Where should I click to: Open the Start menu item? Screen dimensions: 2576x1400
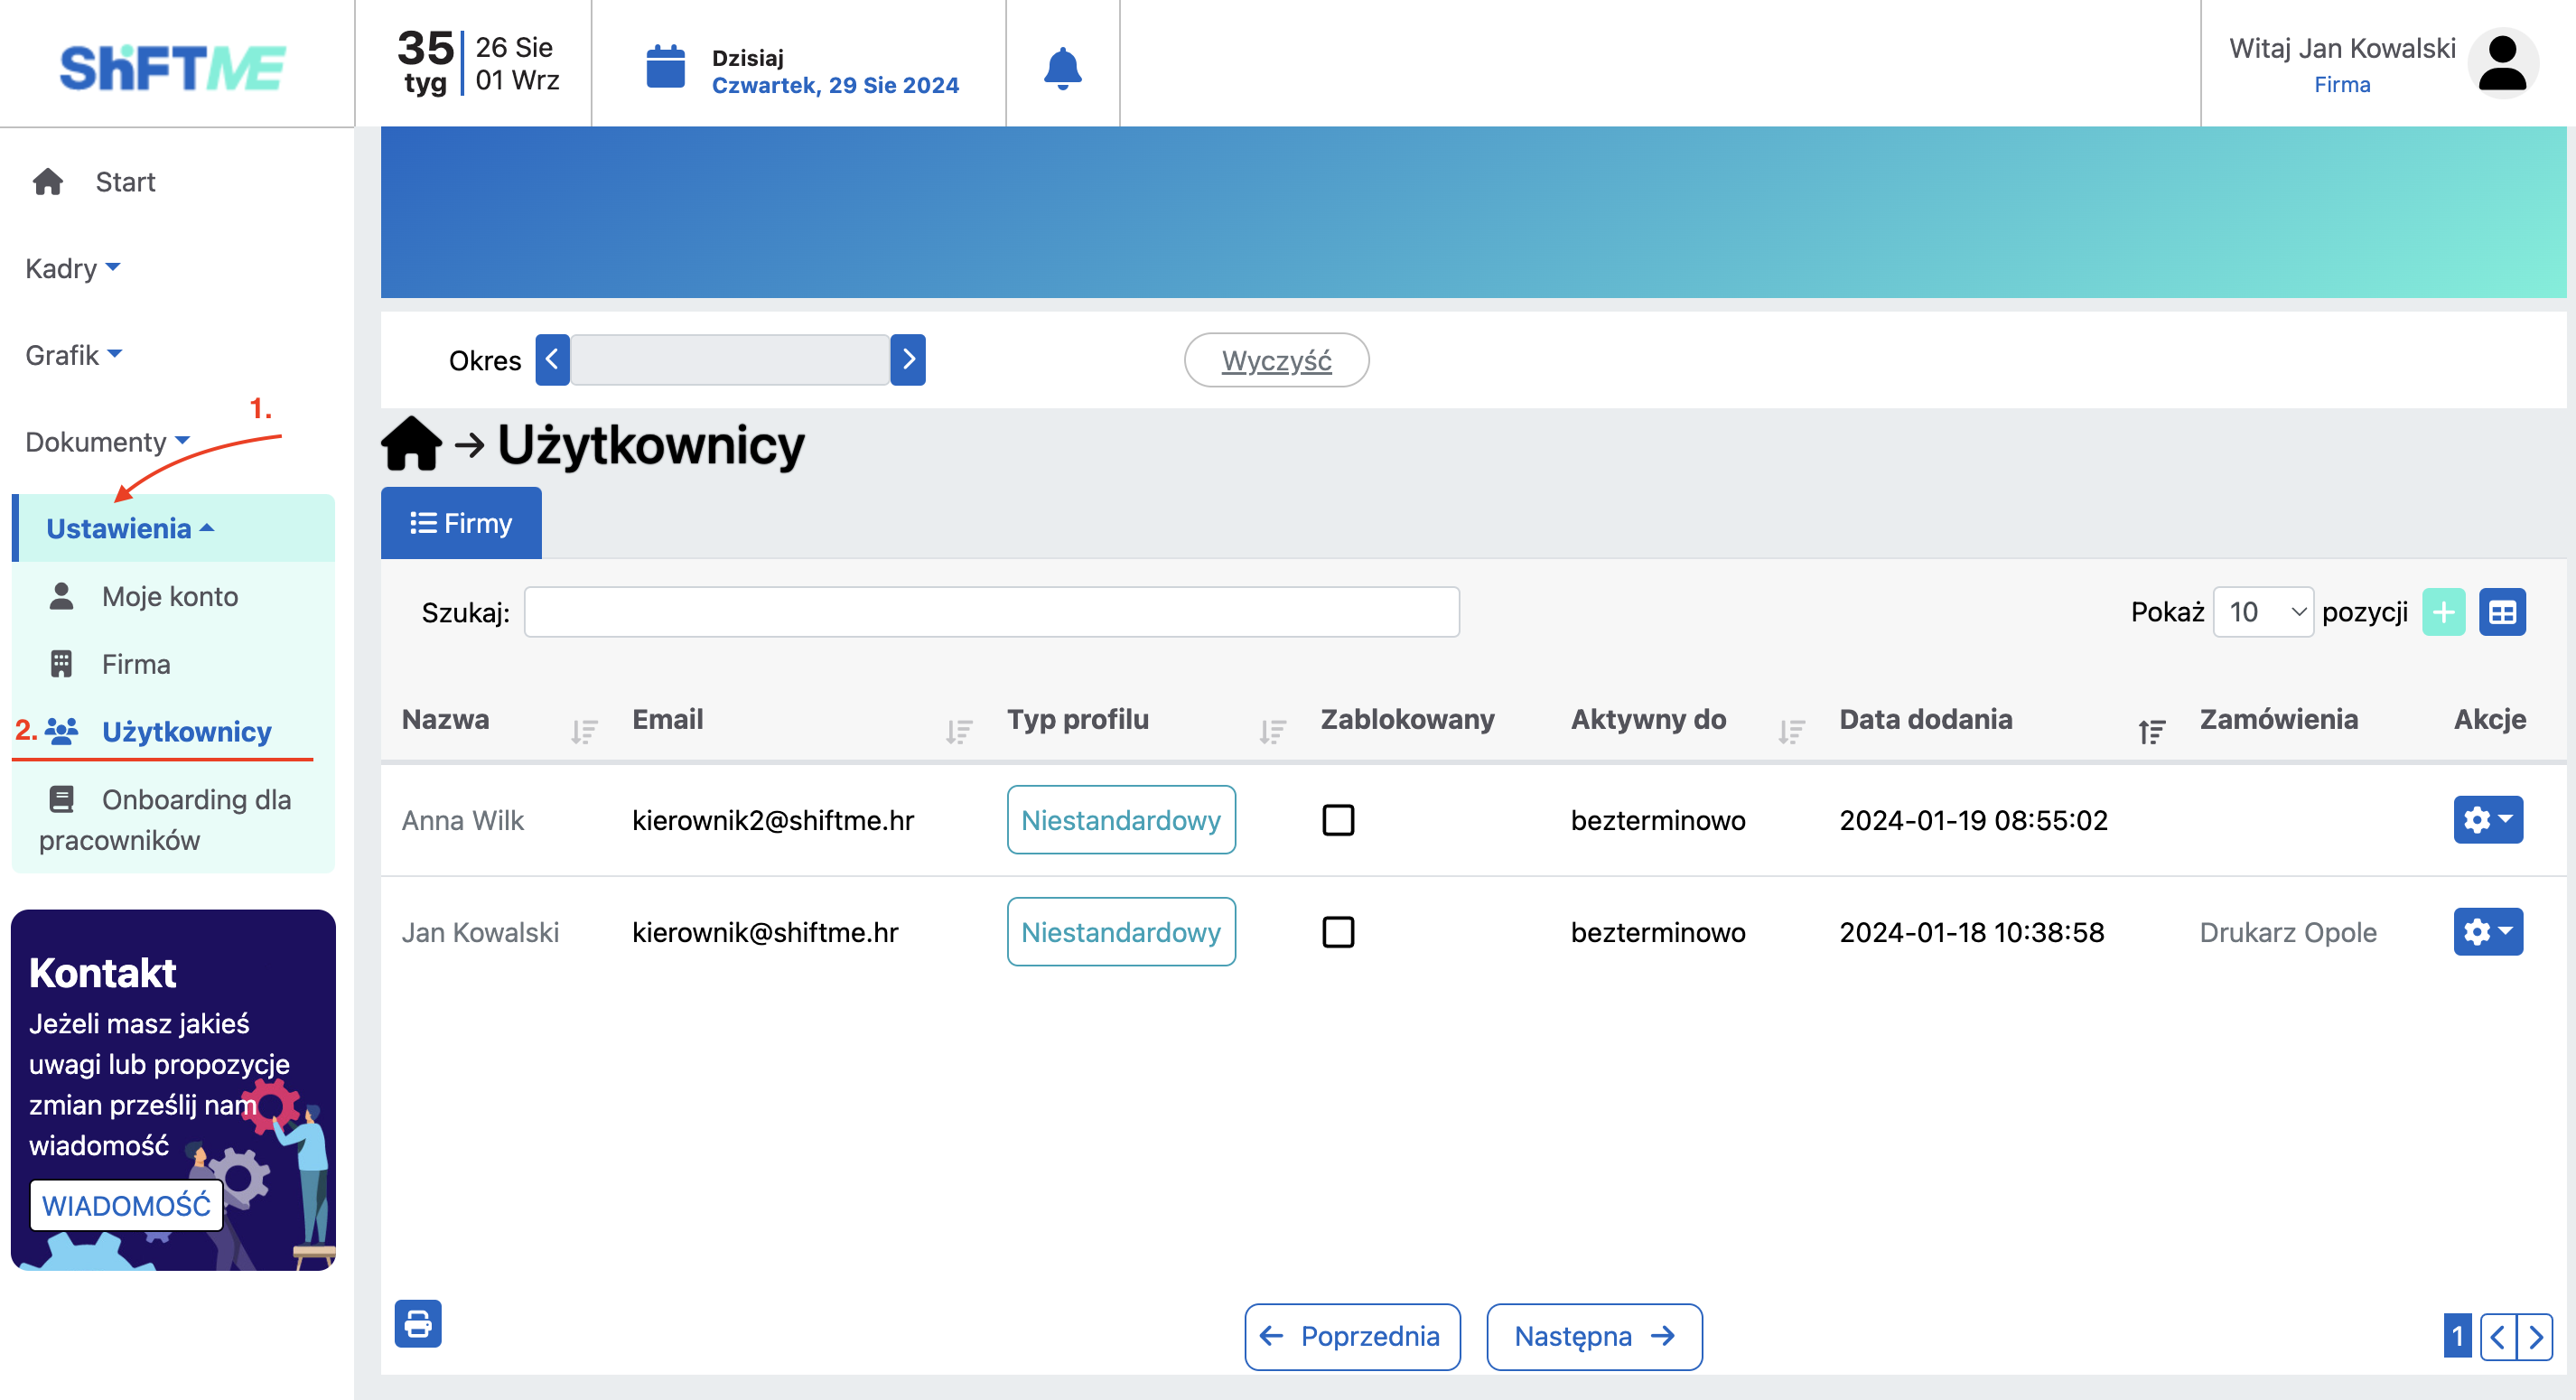pos(125,182)
